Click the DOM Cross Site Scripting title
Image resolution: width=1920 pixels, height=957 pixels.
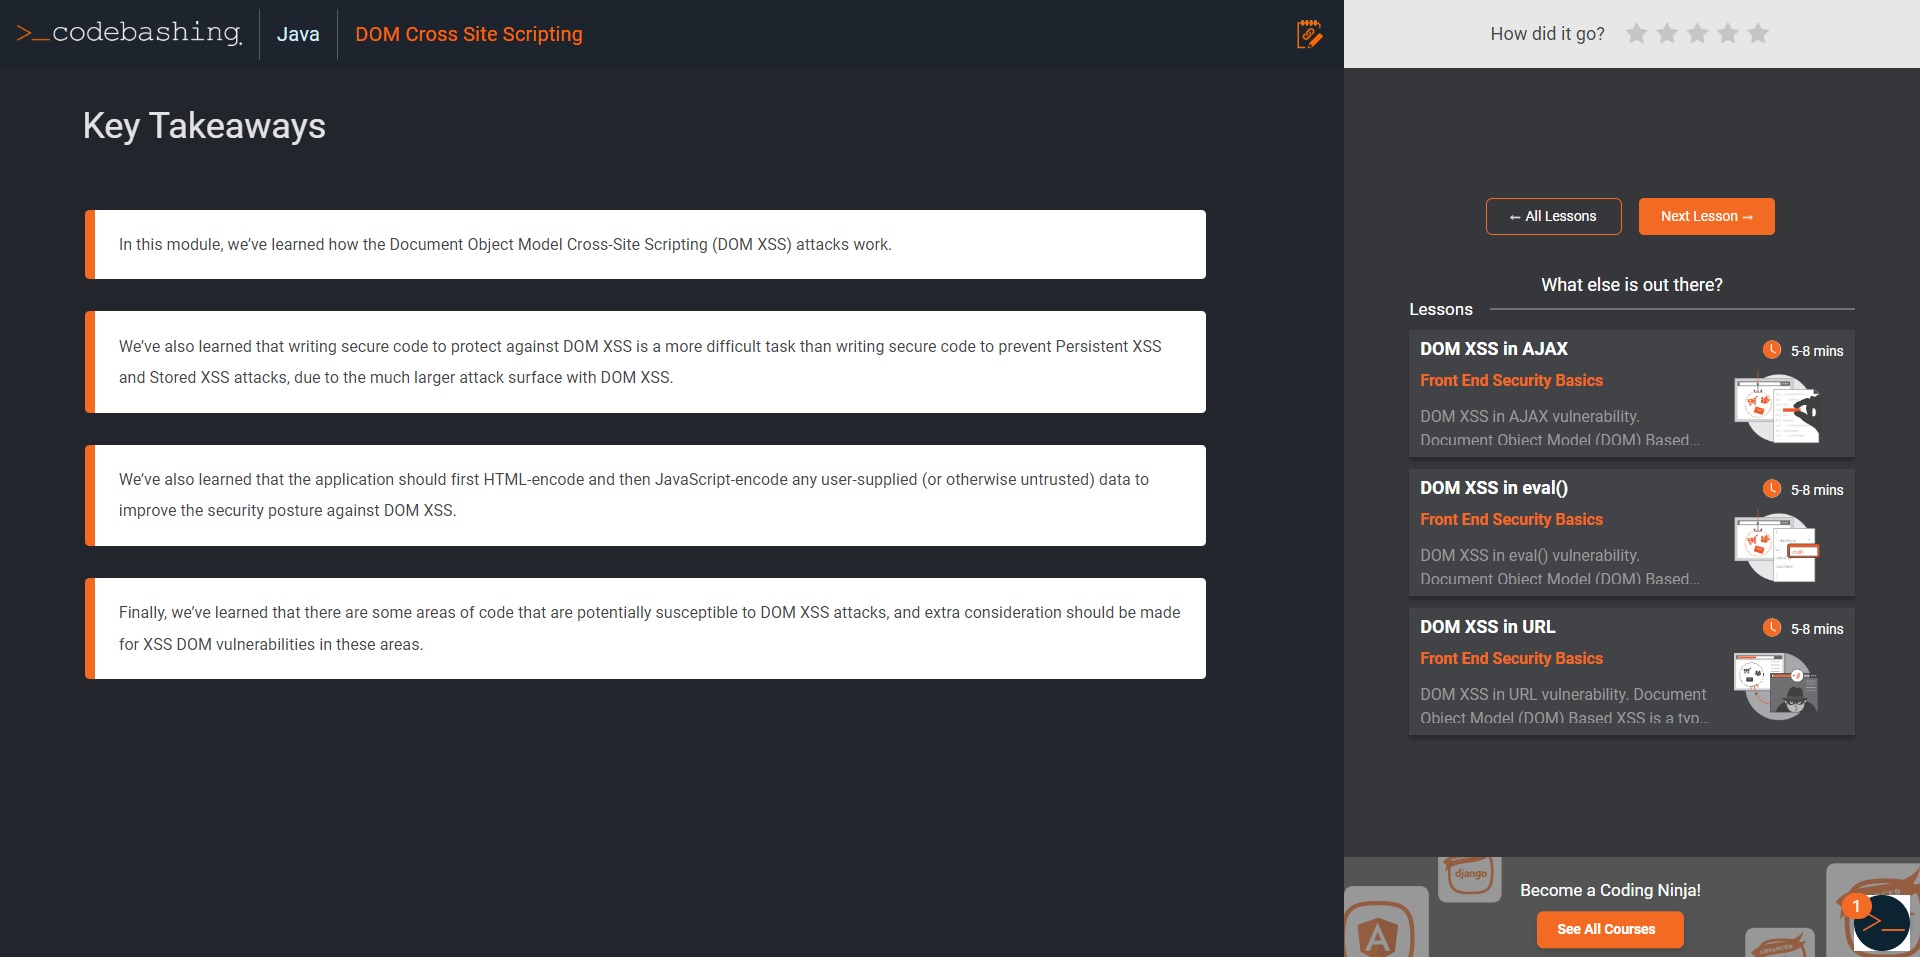[x=469, y=34]
